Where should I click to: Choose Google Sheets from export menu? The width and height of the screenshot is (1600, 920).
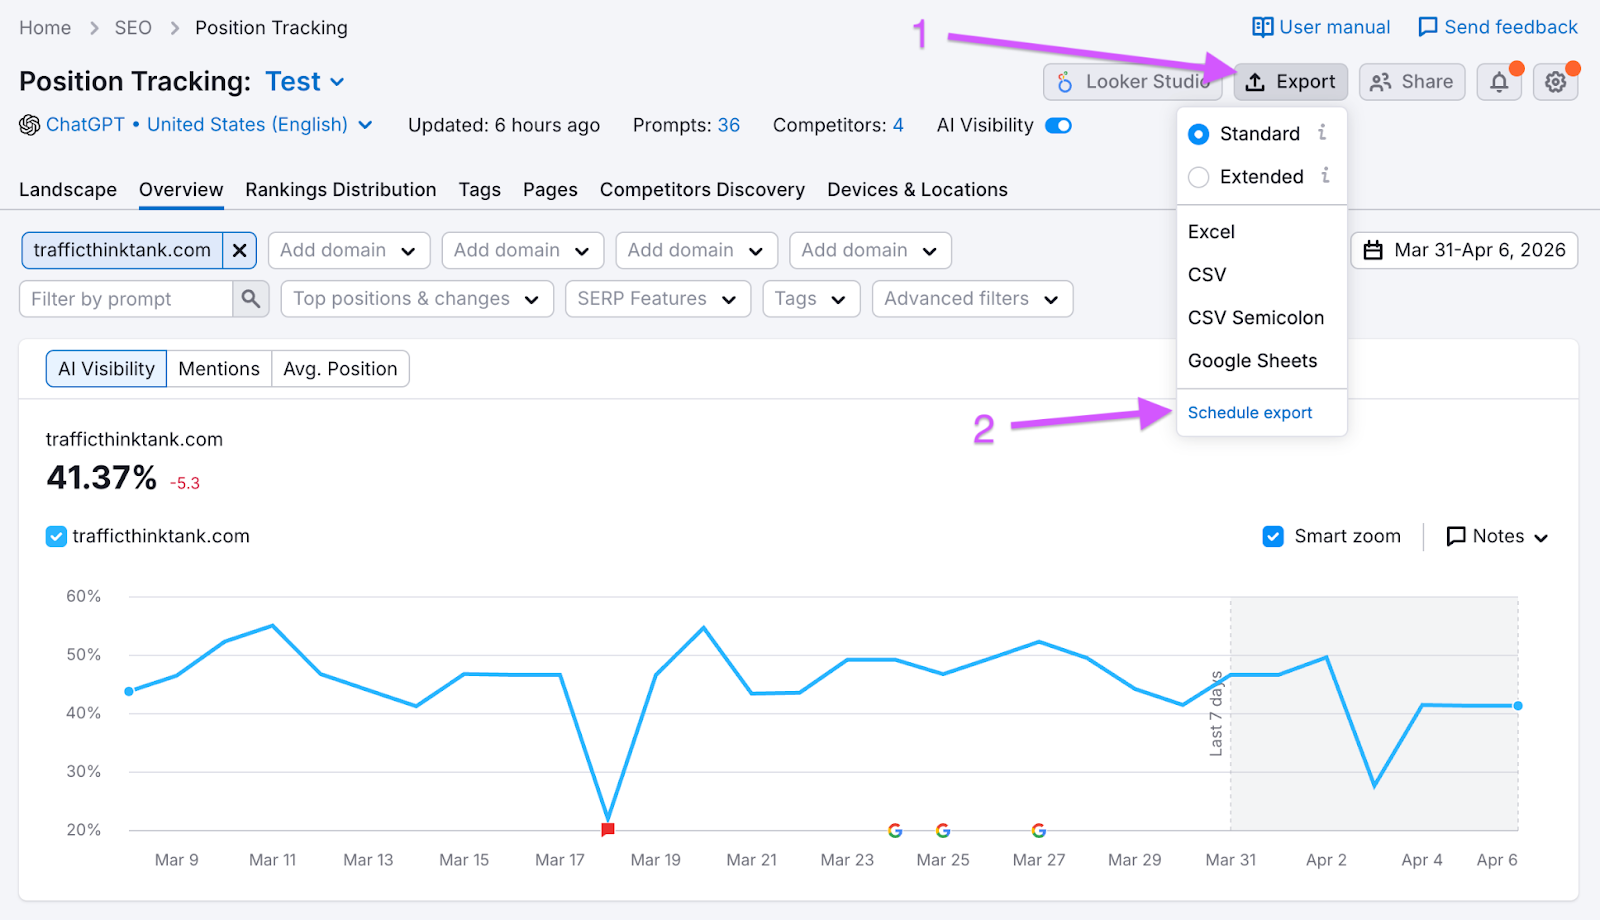pyautogui.click(x=1252, y=361)
